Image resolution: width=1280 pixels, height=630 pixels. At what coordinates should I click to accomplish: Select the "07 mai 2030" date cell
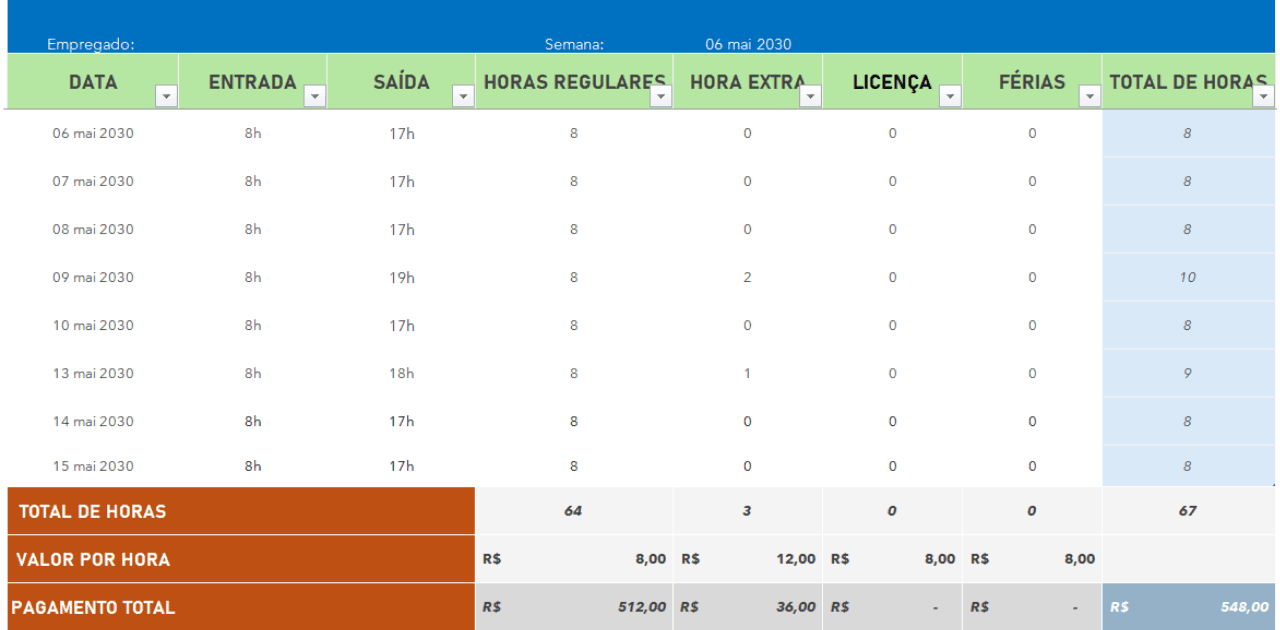point(93,181)
